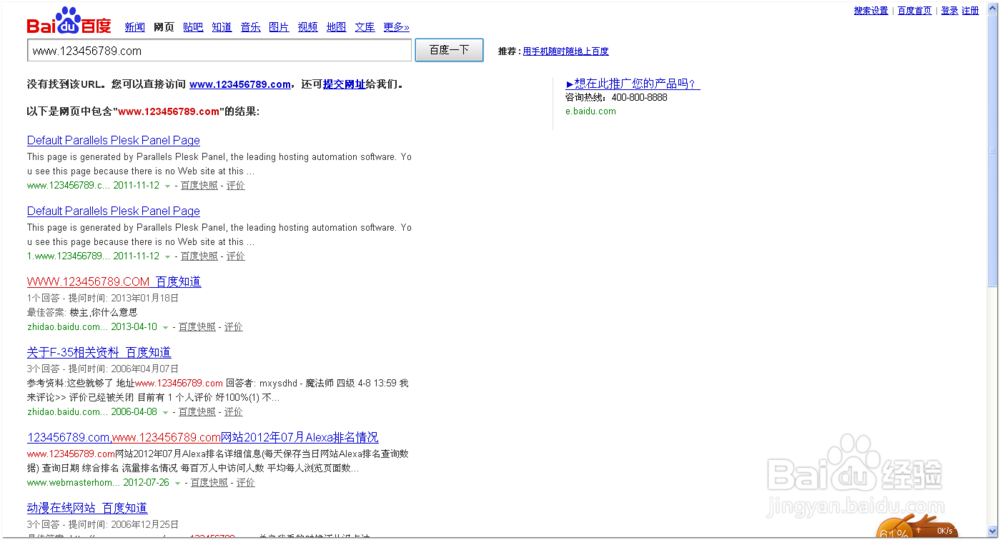Click the page scrollbar down arrow

992,532
